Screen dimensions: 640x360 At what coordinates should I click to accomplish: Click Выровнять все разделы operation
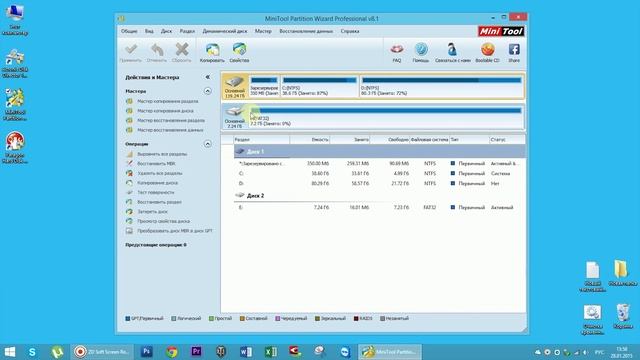(162, 154)
